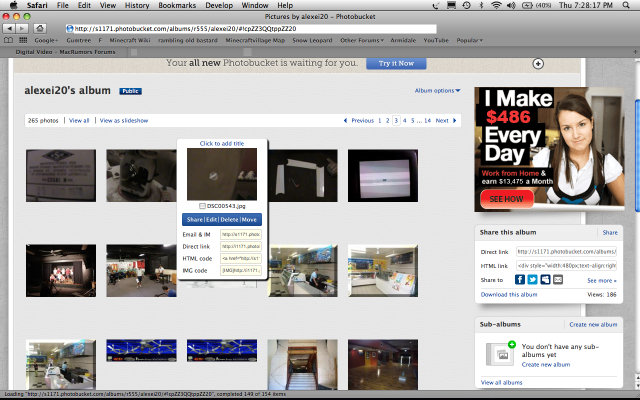Click SEE HOW ad button
The width and height of the screenshot is (640, 400).
(x=506, y=199)
